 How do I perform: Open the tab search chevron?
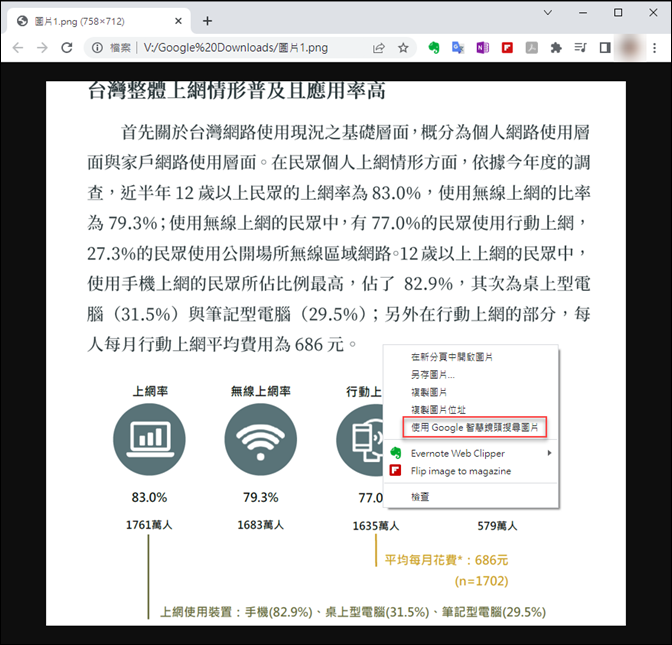click(x=548, y=12)
